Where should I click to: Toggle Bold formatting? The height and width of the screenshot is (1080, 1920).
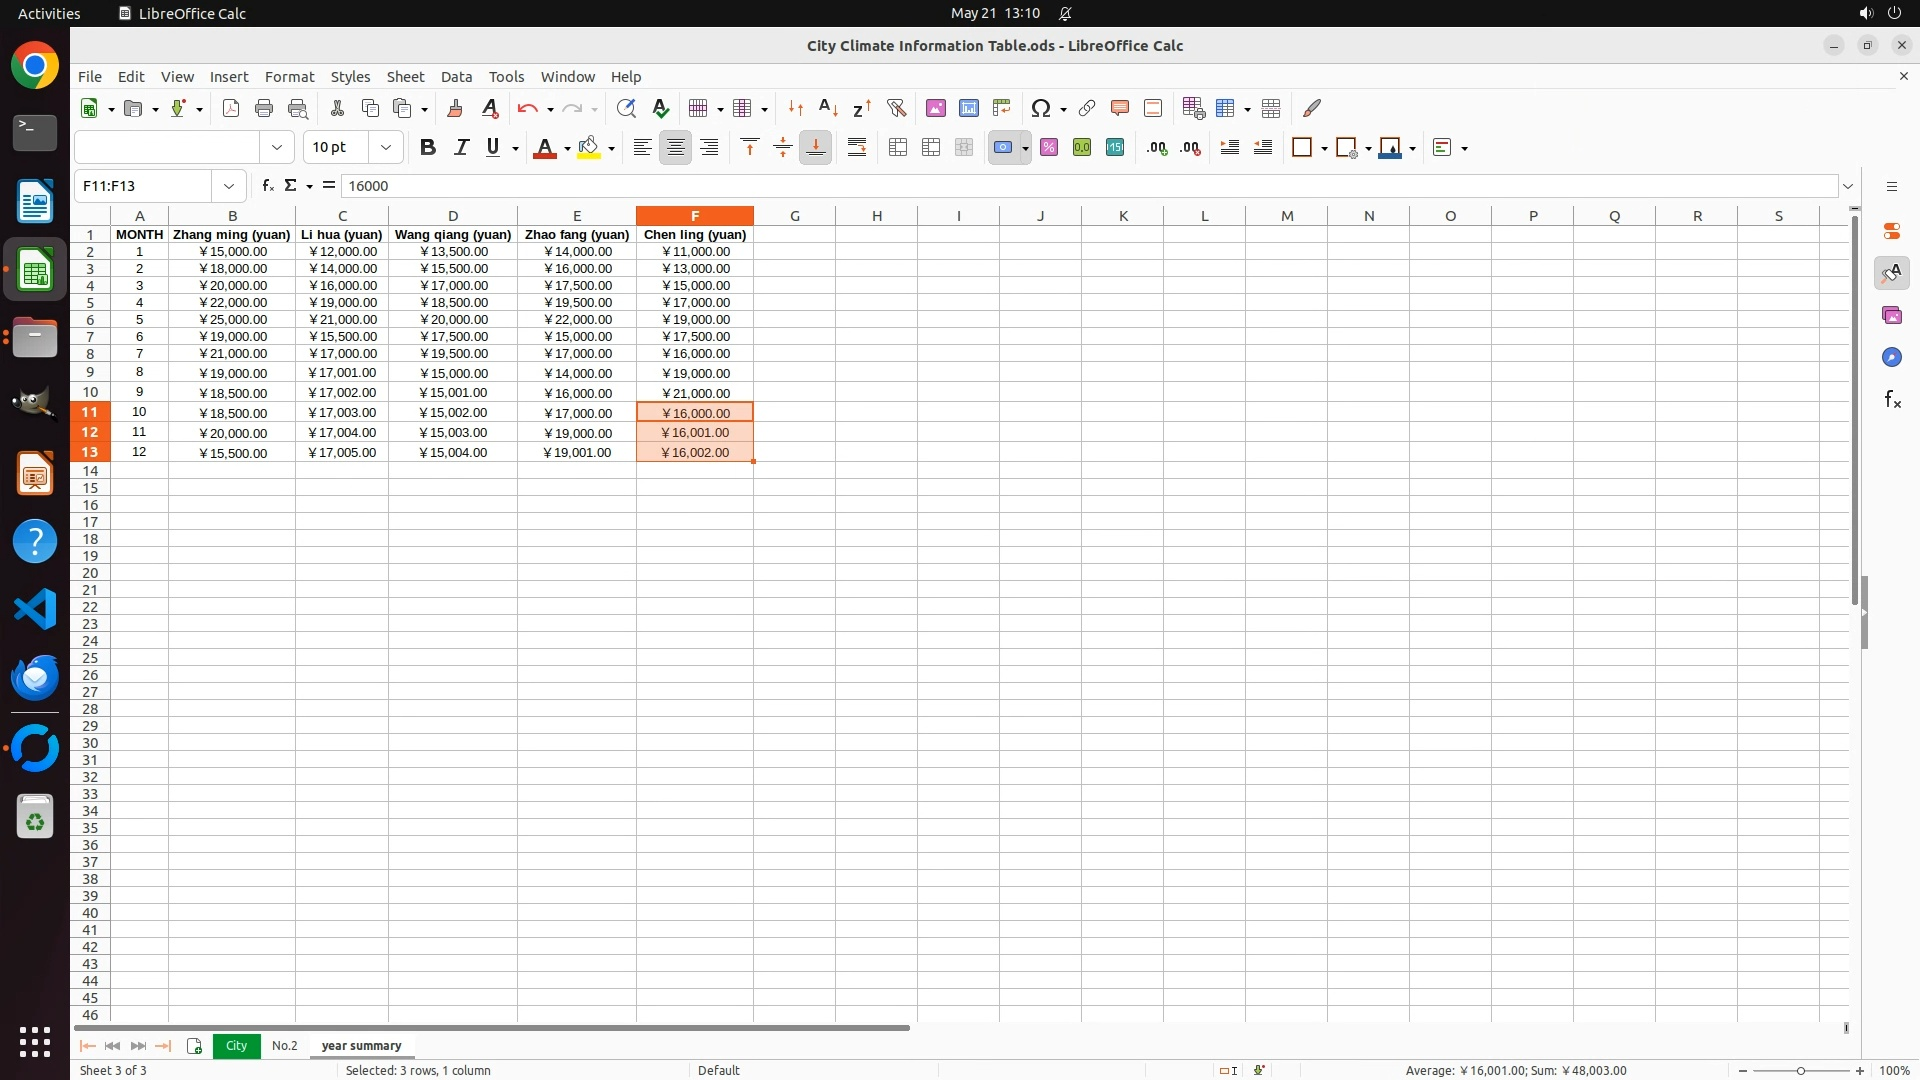tap(428, 148)
